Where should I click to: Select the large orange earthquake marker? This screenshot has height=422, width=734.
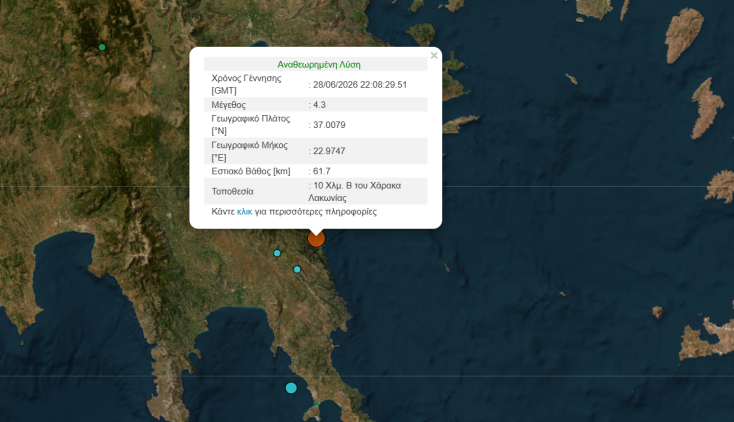pyautogui.click(x=316, y=238)
